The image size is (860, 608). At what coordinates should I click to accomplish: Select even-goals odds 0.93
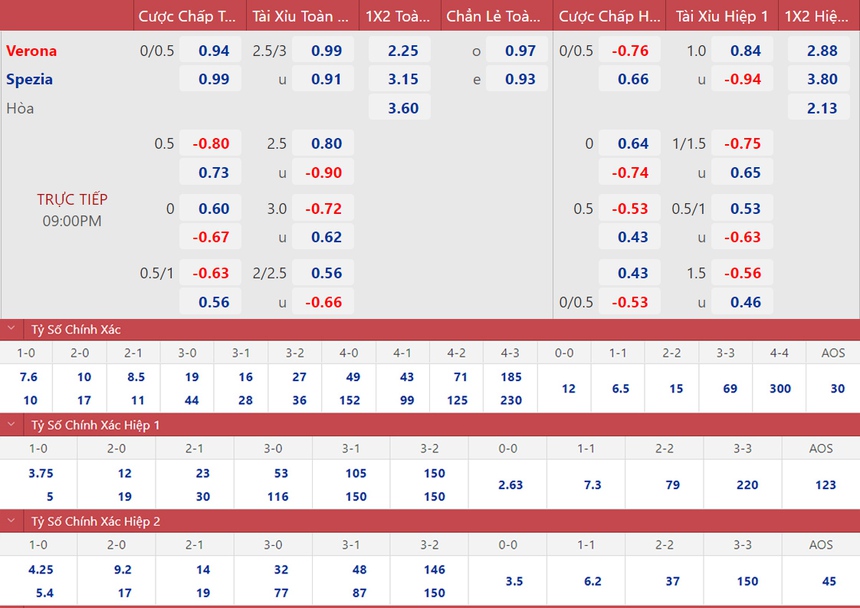520,79
